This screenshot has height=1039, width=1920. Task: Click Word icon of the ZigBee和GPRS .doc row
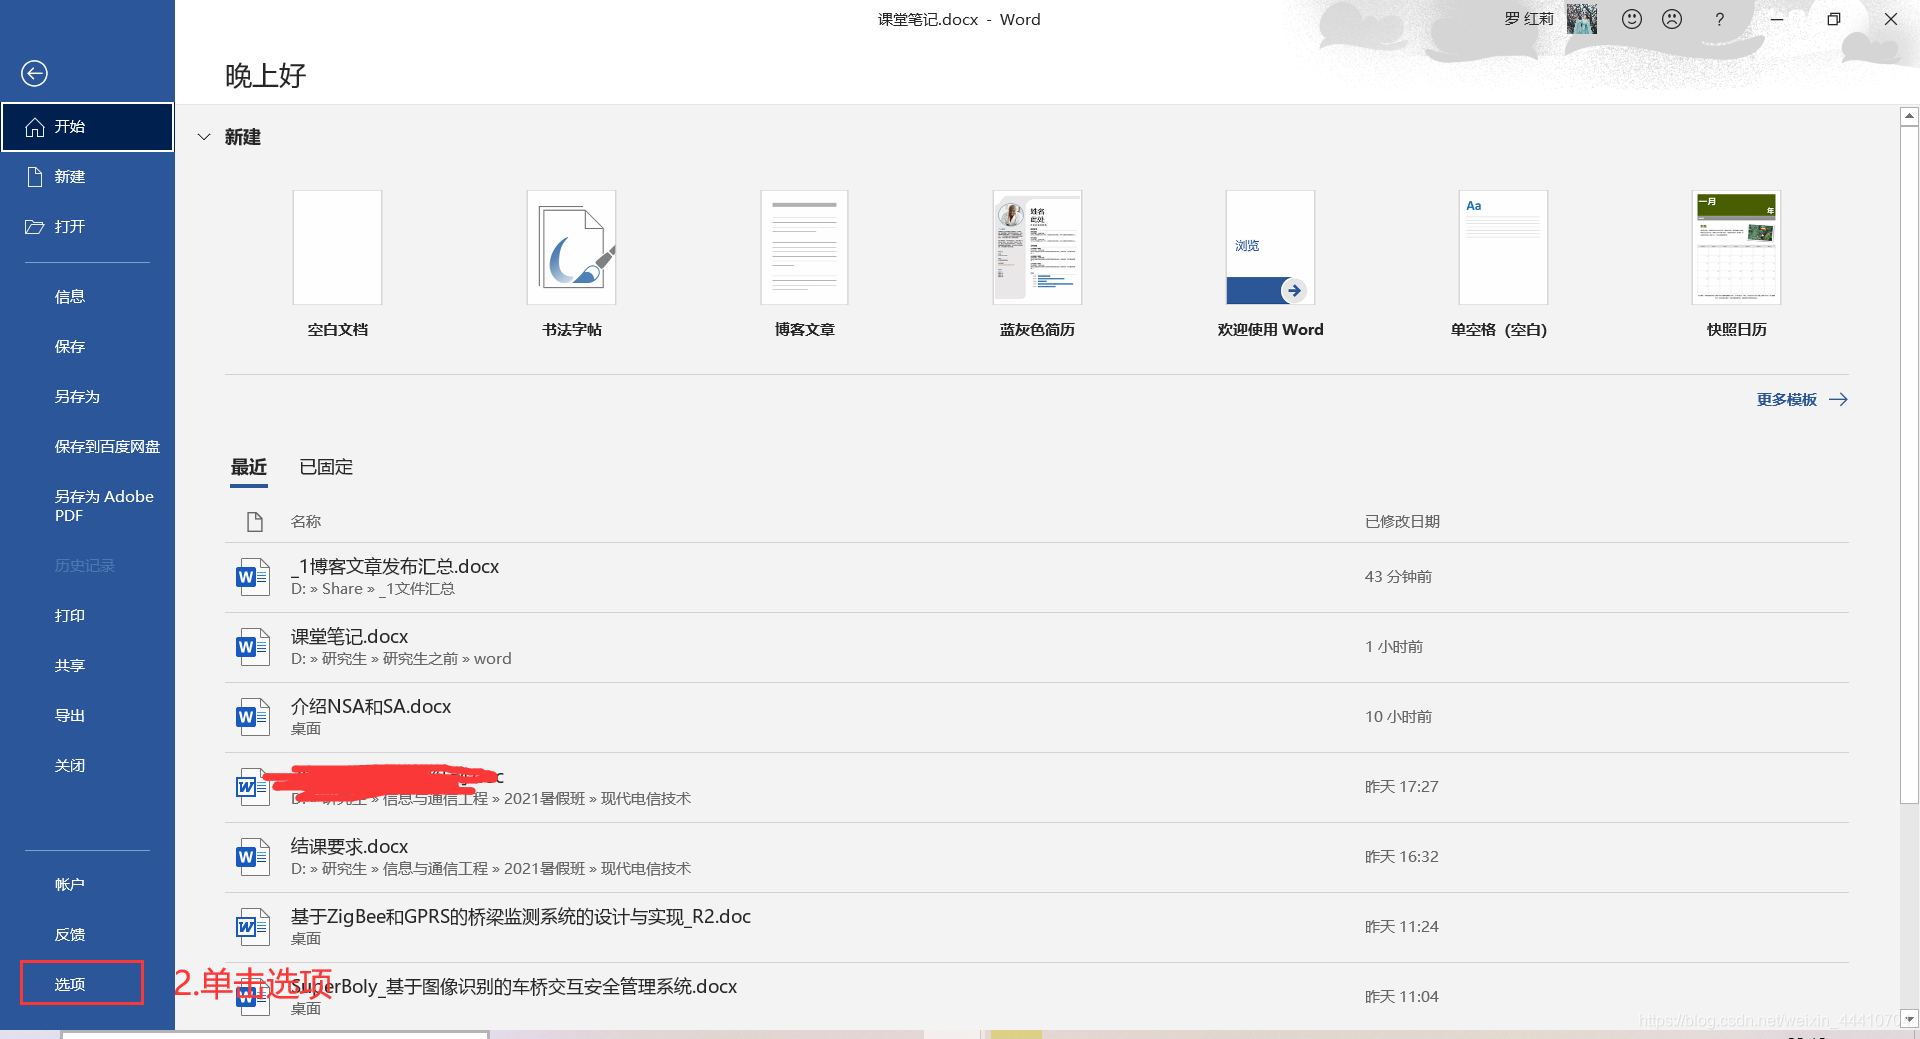tap(253, 927)
